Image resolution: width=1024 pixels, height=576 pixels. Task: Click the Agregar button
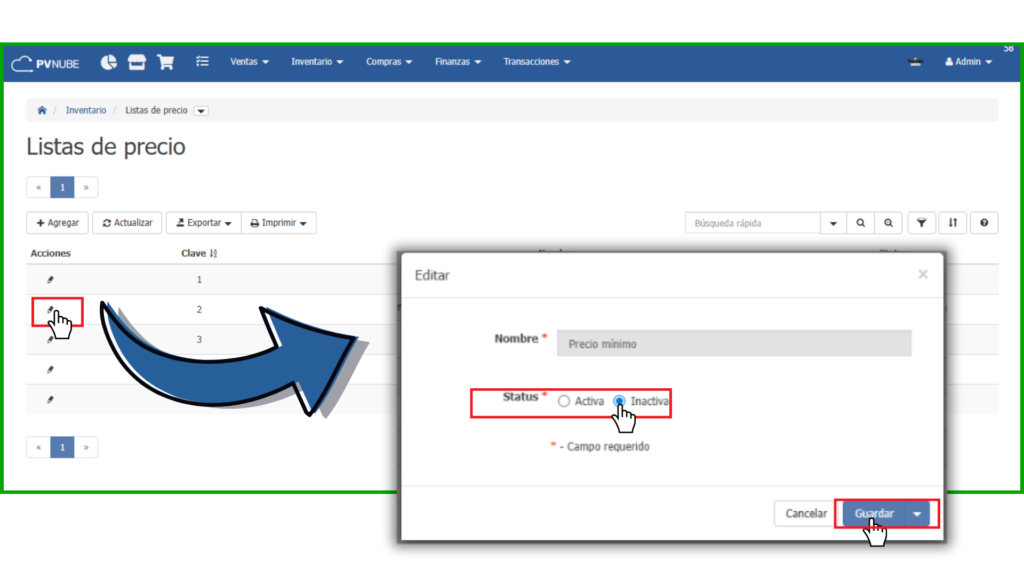click(x=57, y=223)
